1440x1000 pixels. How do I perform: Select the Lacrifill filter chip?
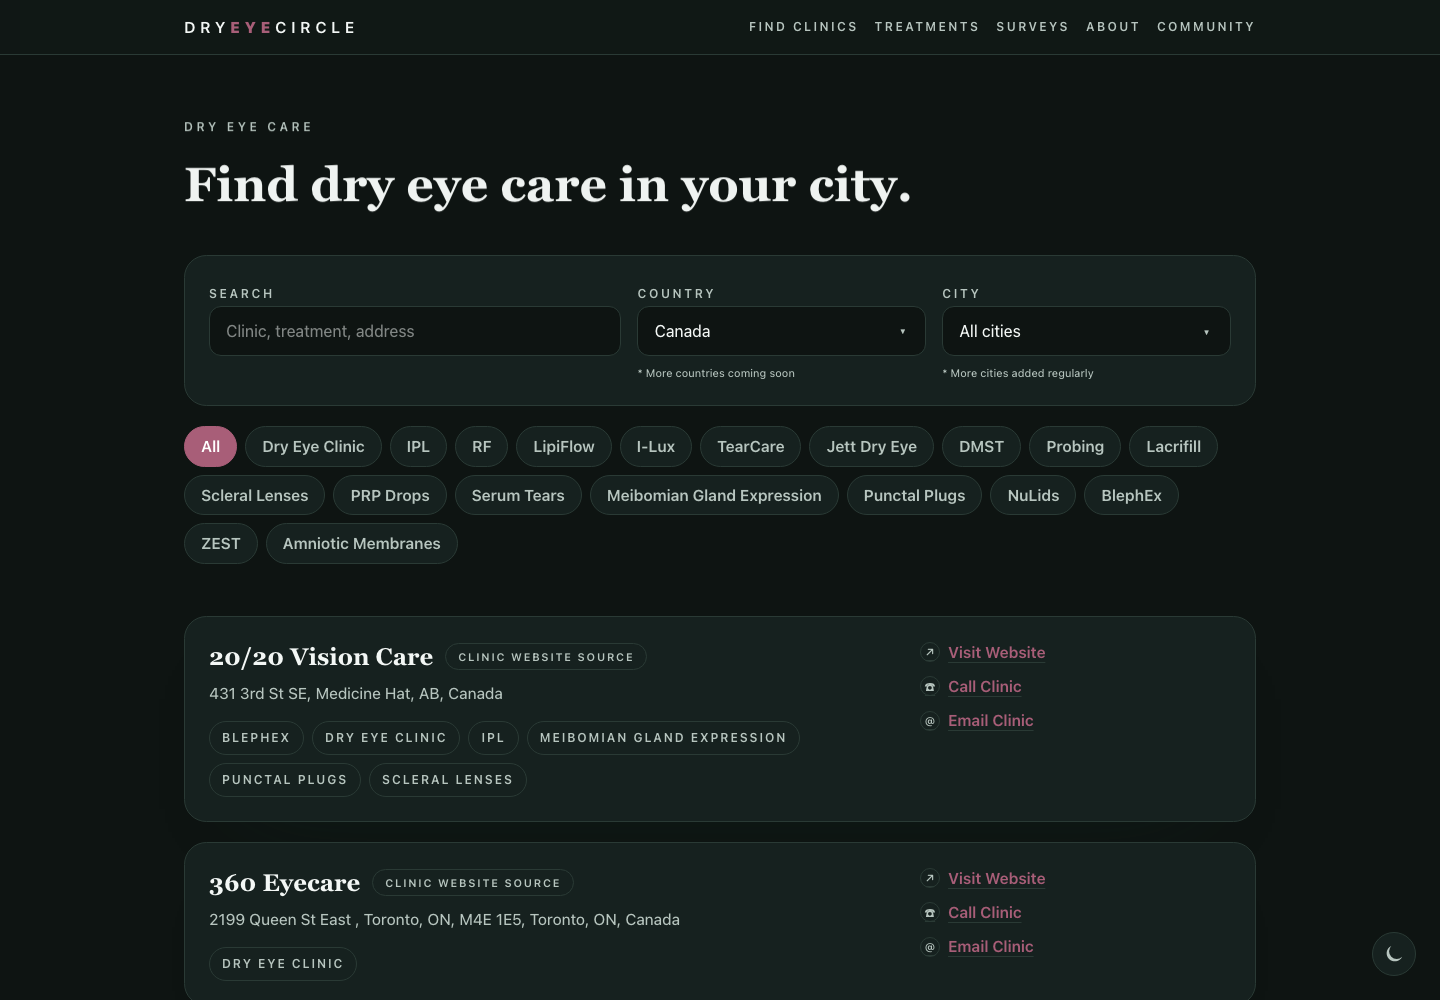[1173, 446]
